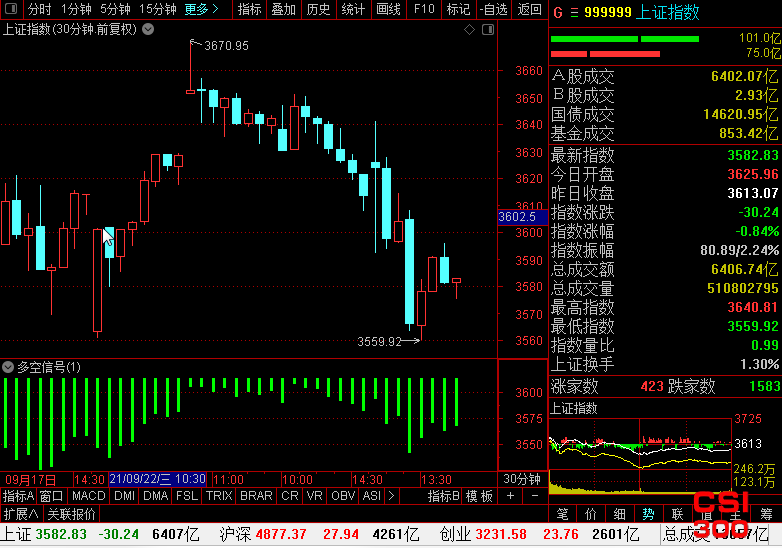This screenshot has width=782, height=548.
Task: Click the 统计 statistics button
Action: coord(353,9)
